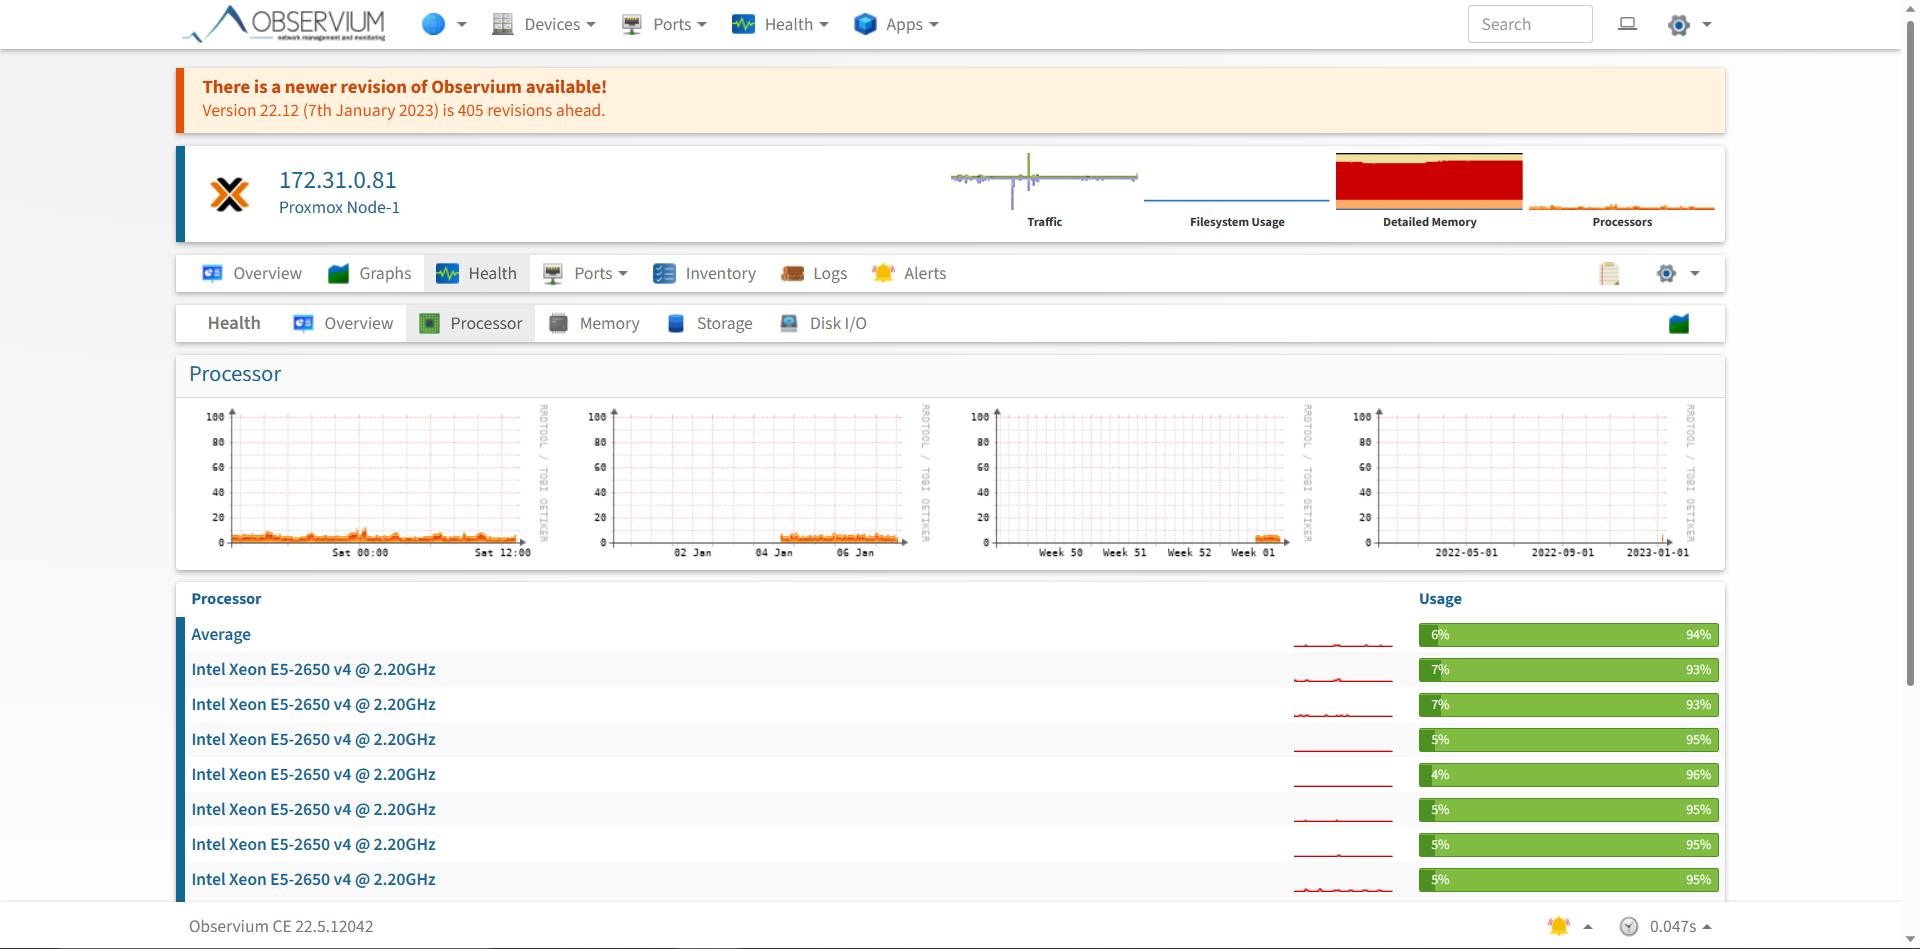Select the device Health tab
Image resolution: width=1920 pixels, height=949 pixels.
point(477,273)
